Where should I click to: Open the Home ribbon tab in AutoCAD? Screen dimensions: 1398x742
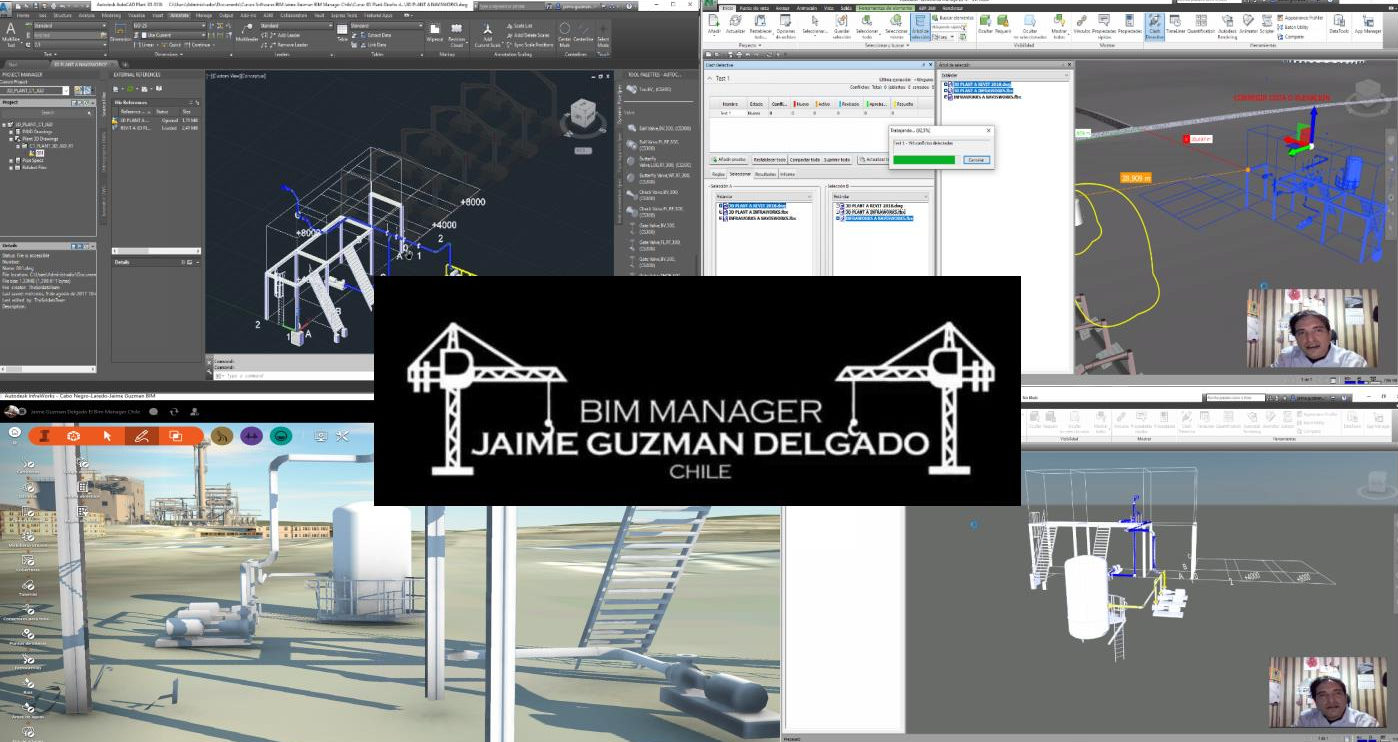coord(23,16)
